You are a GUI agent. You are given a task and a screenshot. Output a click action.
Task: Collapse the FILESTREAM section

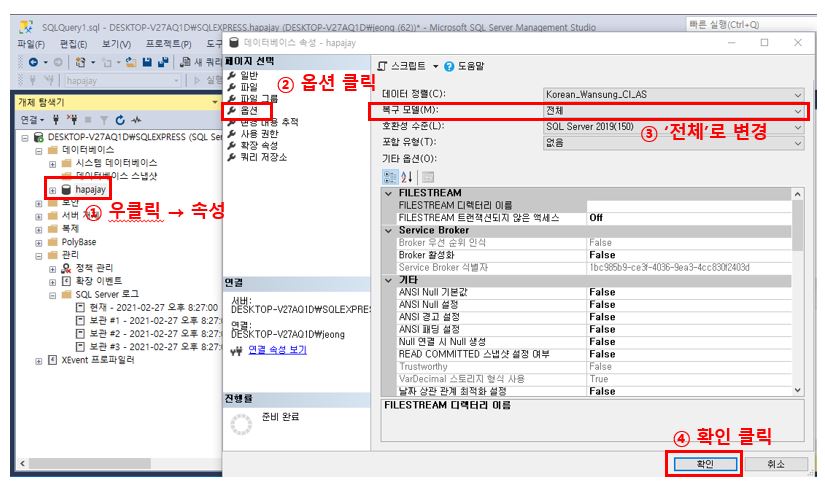(389, 193)
